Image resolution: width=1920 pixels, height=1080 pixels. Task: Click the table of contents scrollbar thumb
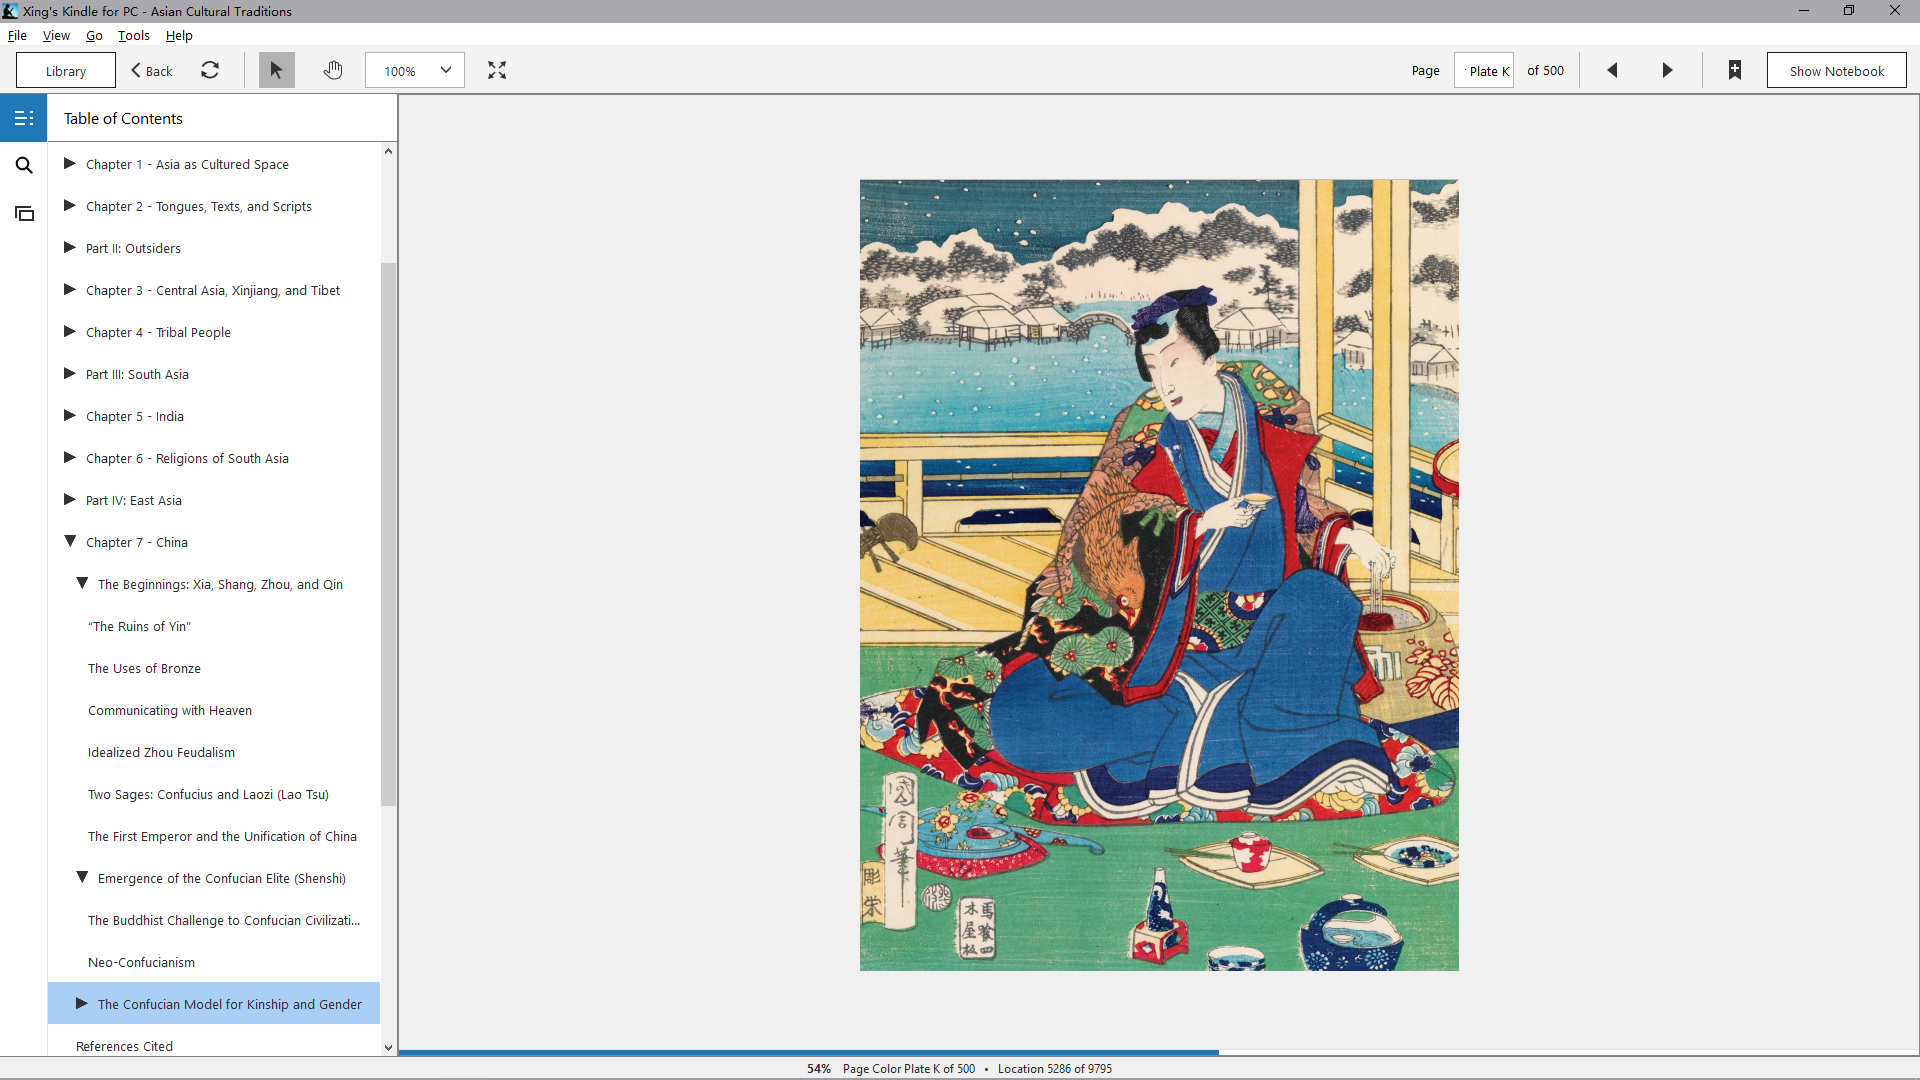coord(388,534)
